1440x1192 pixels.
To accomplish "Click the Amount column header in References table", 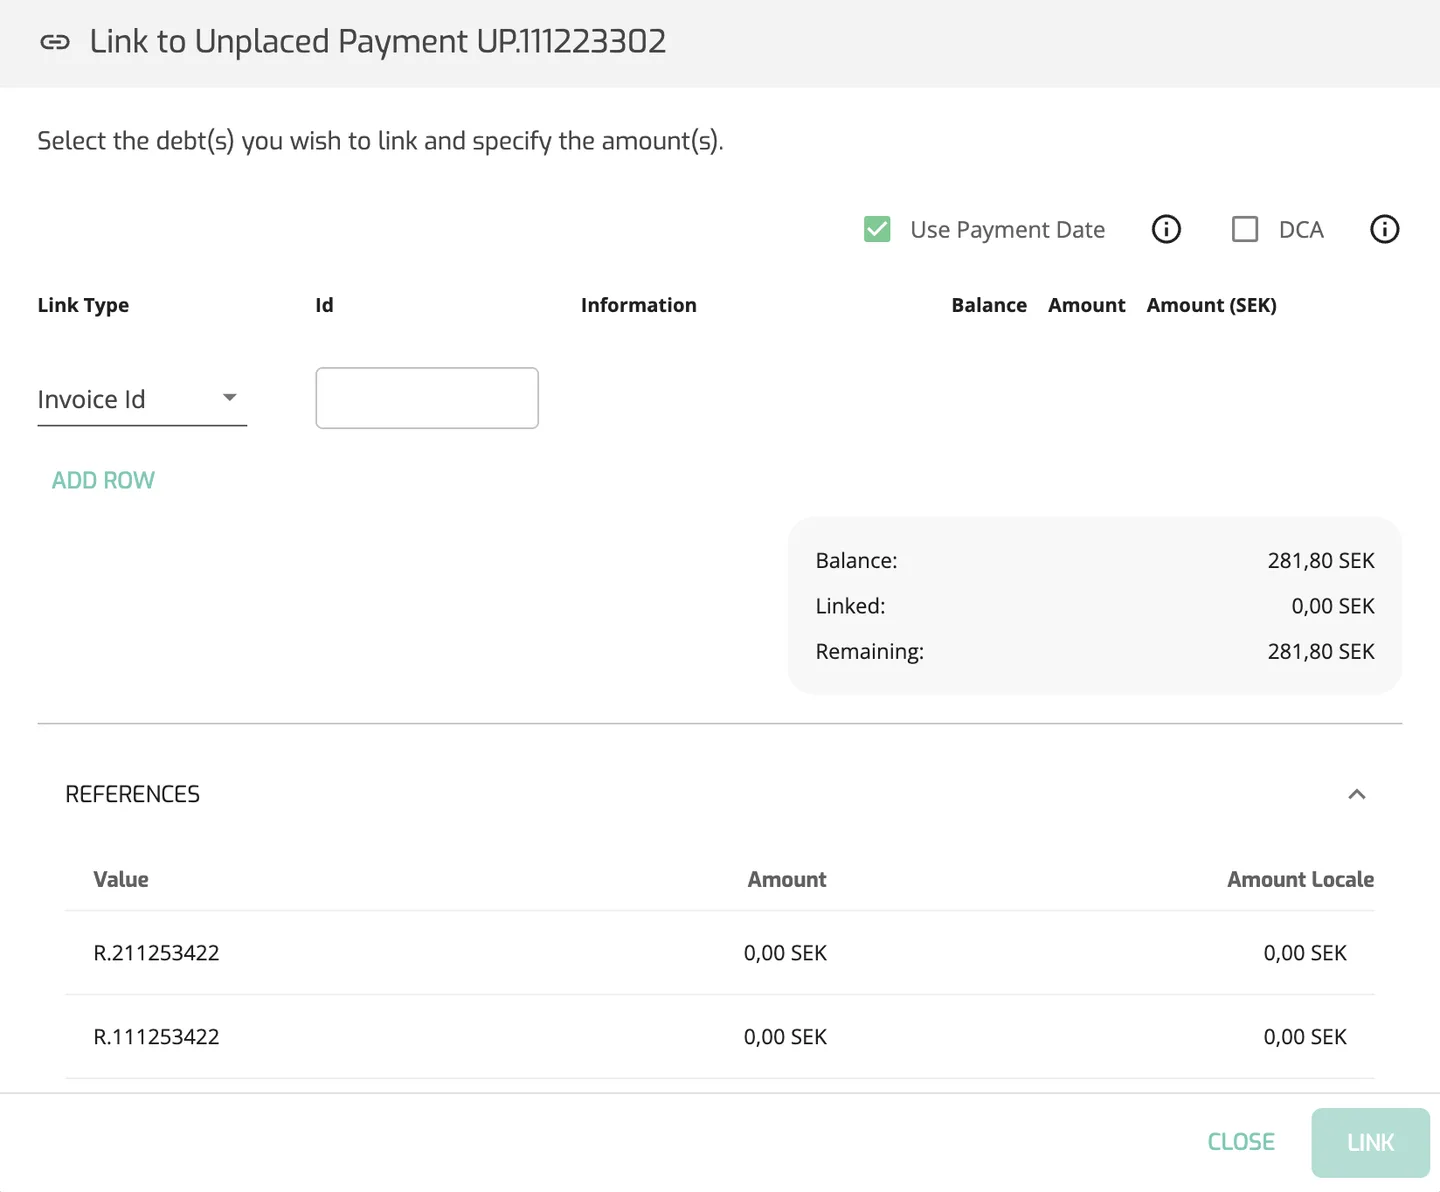I will (x=787, y=879).
